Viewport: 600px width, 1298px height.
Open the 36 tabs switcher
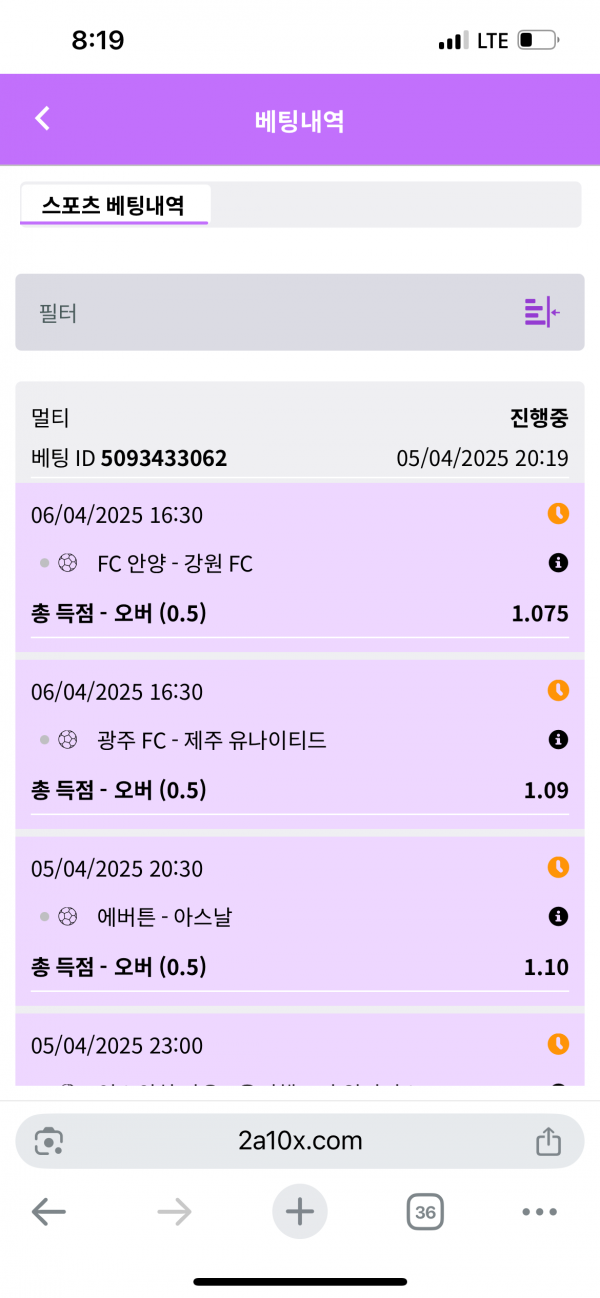(425, 1213)
